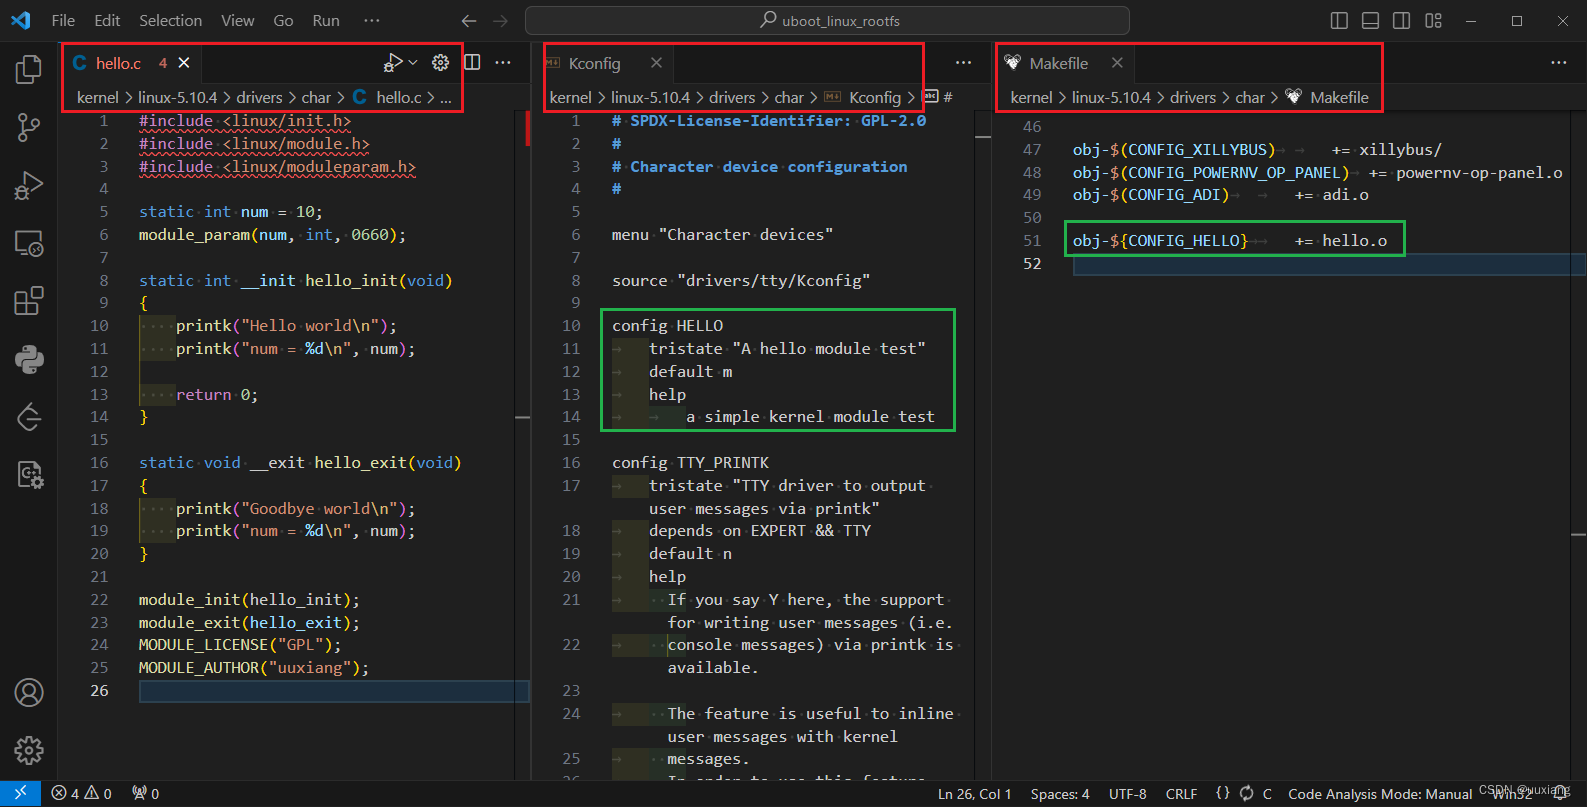Open the uboot_linux_rootfs command center search
Image resolution: width=1587 pixels, height=807 pixels.
827,20
